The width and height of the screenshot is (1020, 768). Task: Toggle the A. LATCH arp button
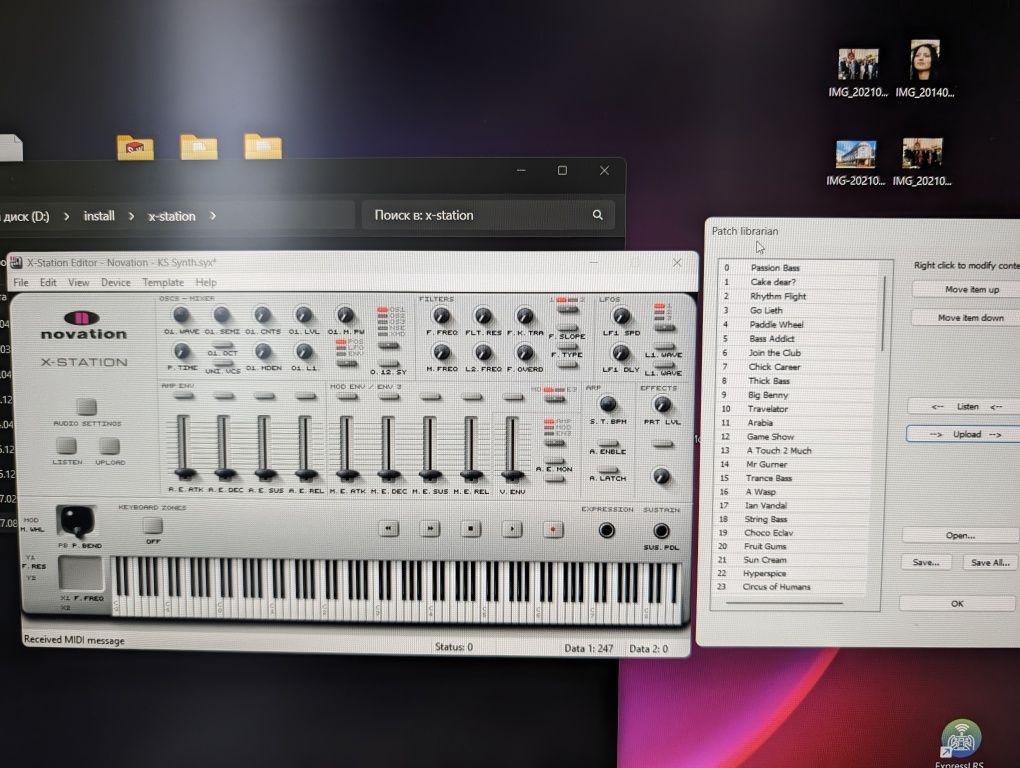point(608,470)
